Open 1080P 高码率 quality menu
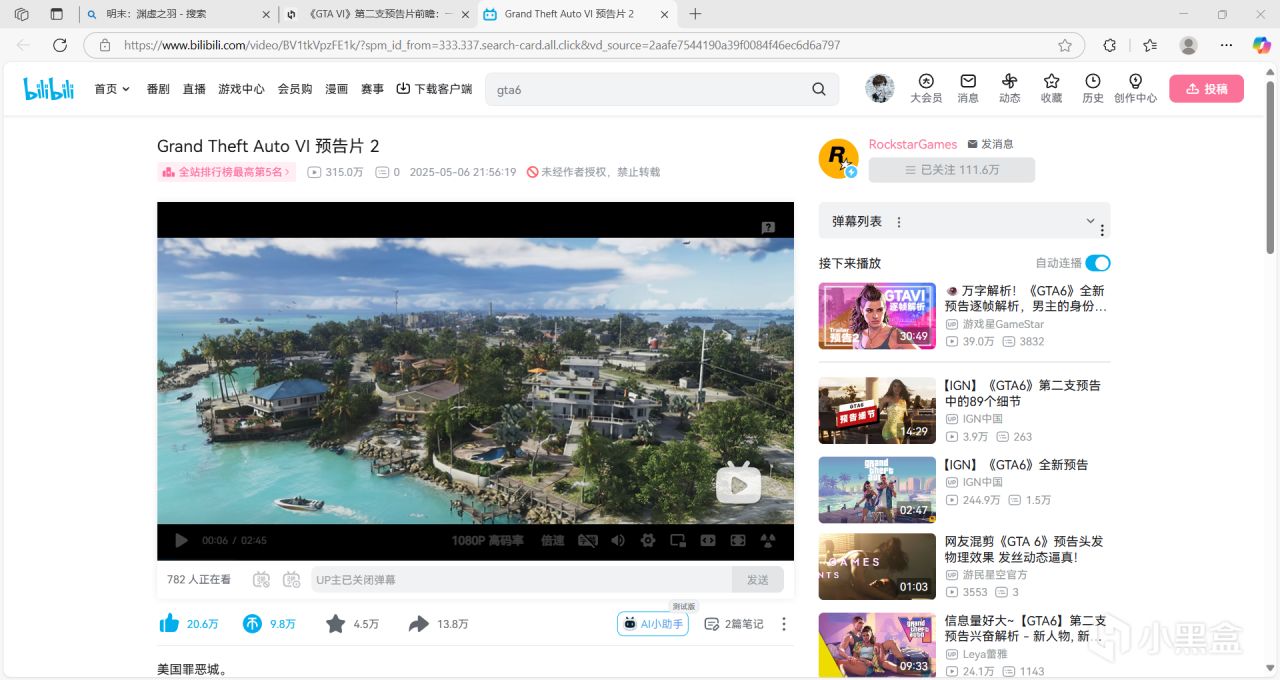 490,540
